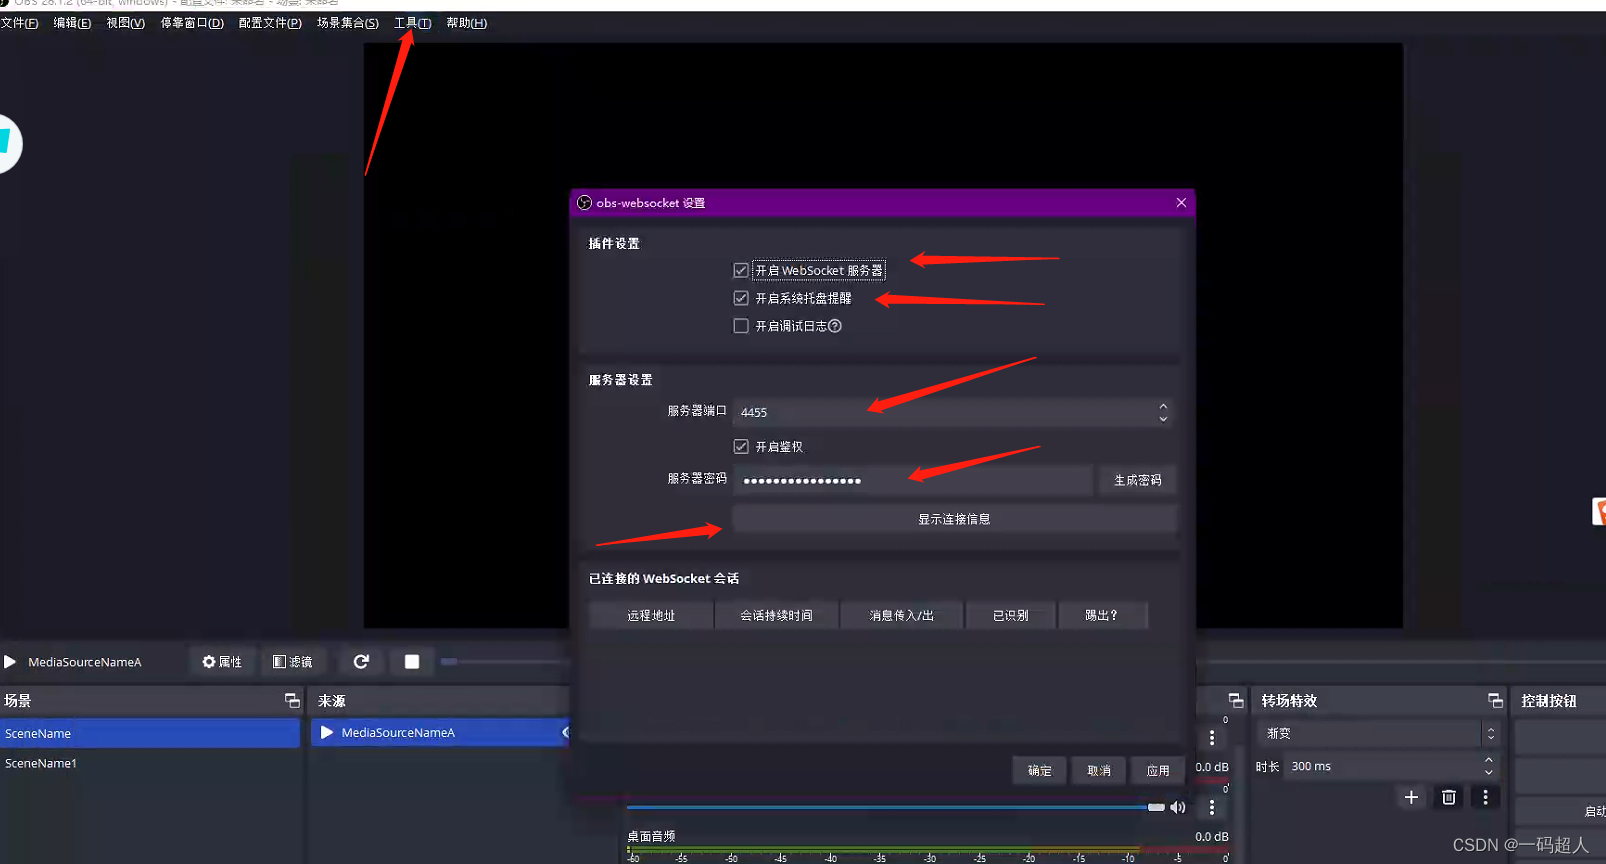Delete transition with trash icon
1606x864 pixels.
(x=1448, y=797)
